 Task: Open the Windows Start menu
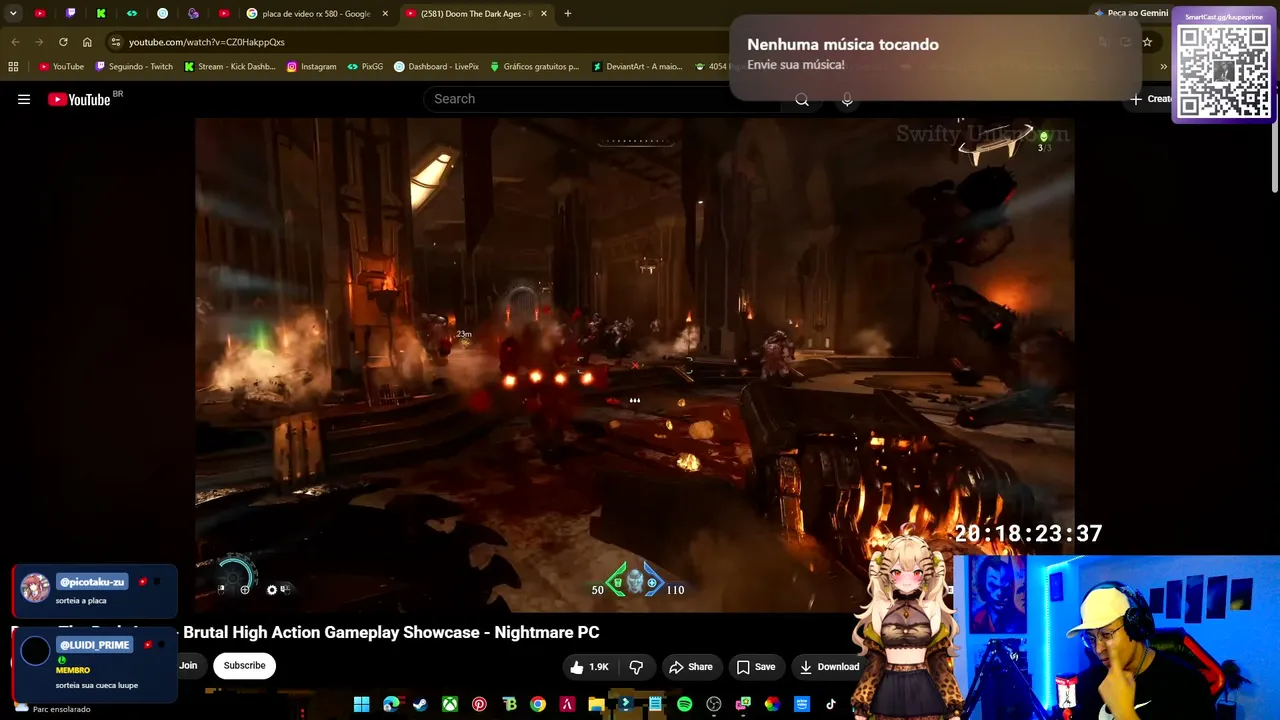pyautogui.click(x=361, y=705)
